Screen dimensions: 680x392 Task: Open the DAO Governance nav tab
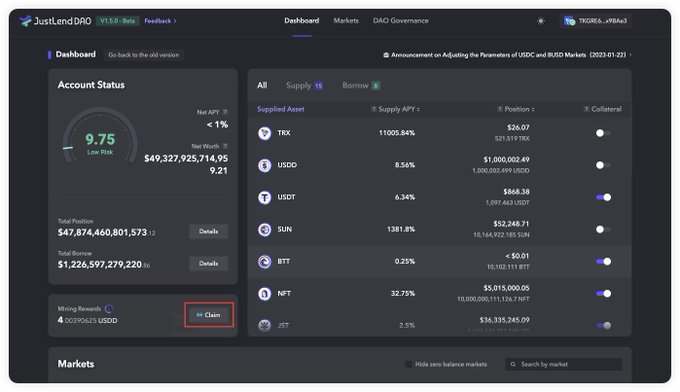(401, 21)
